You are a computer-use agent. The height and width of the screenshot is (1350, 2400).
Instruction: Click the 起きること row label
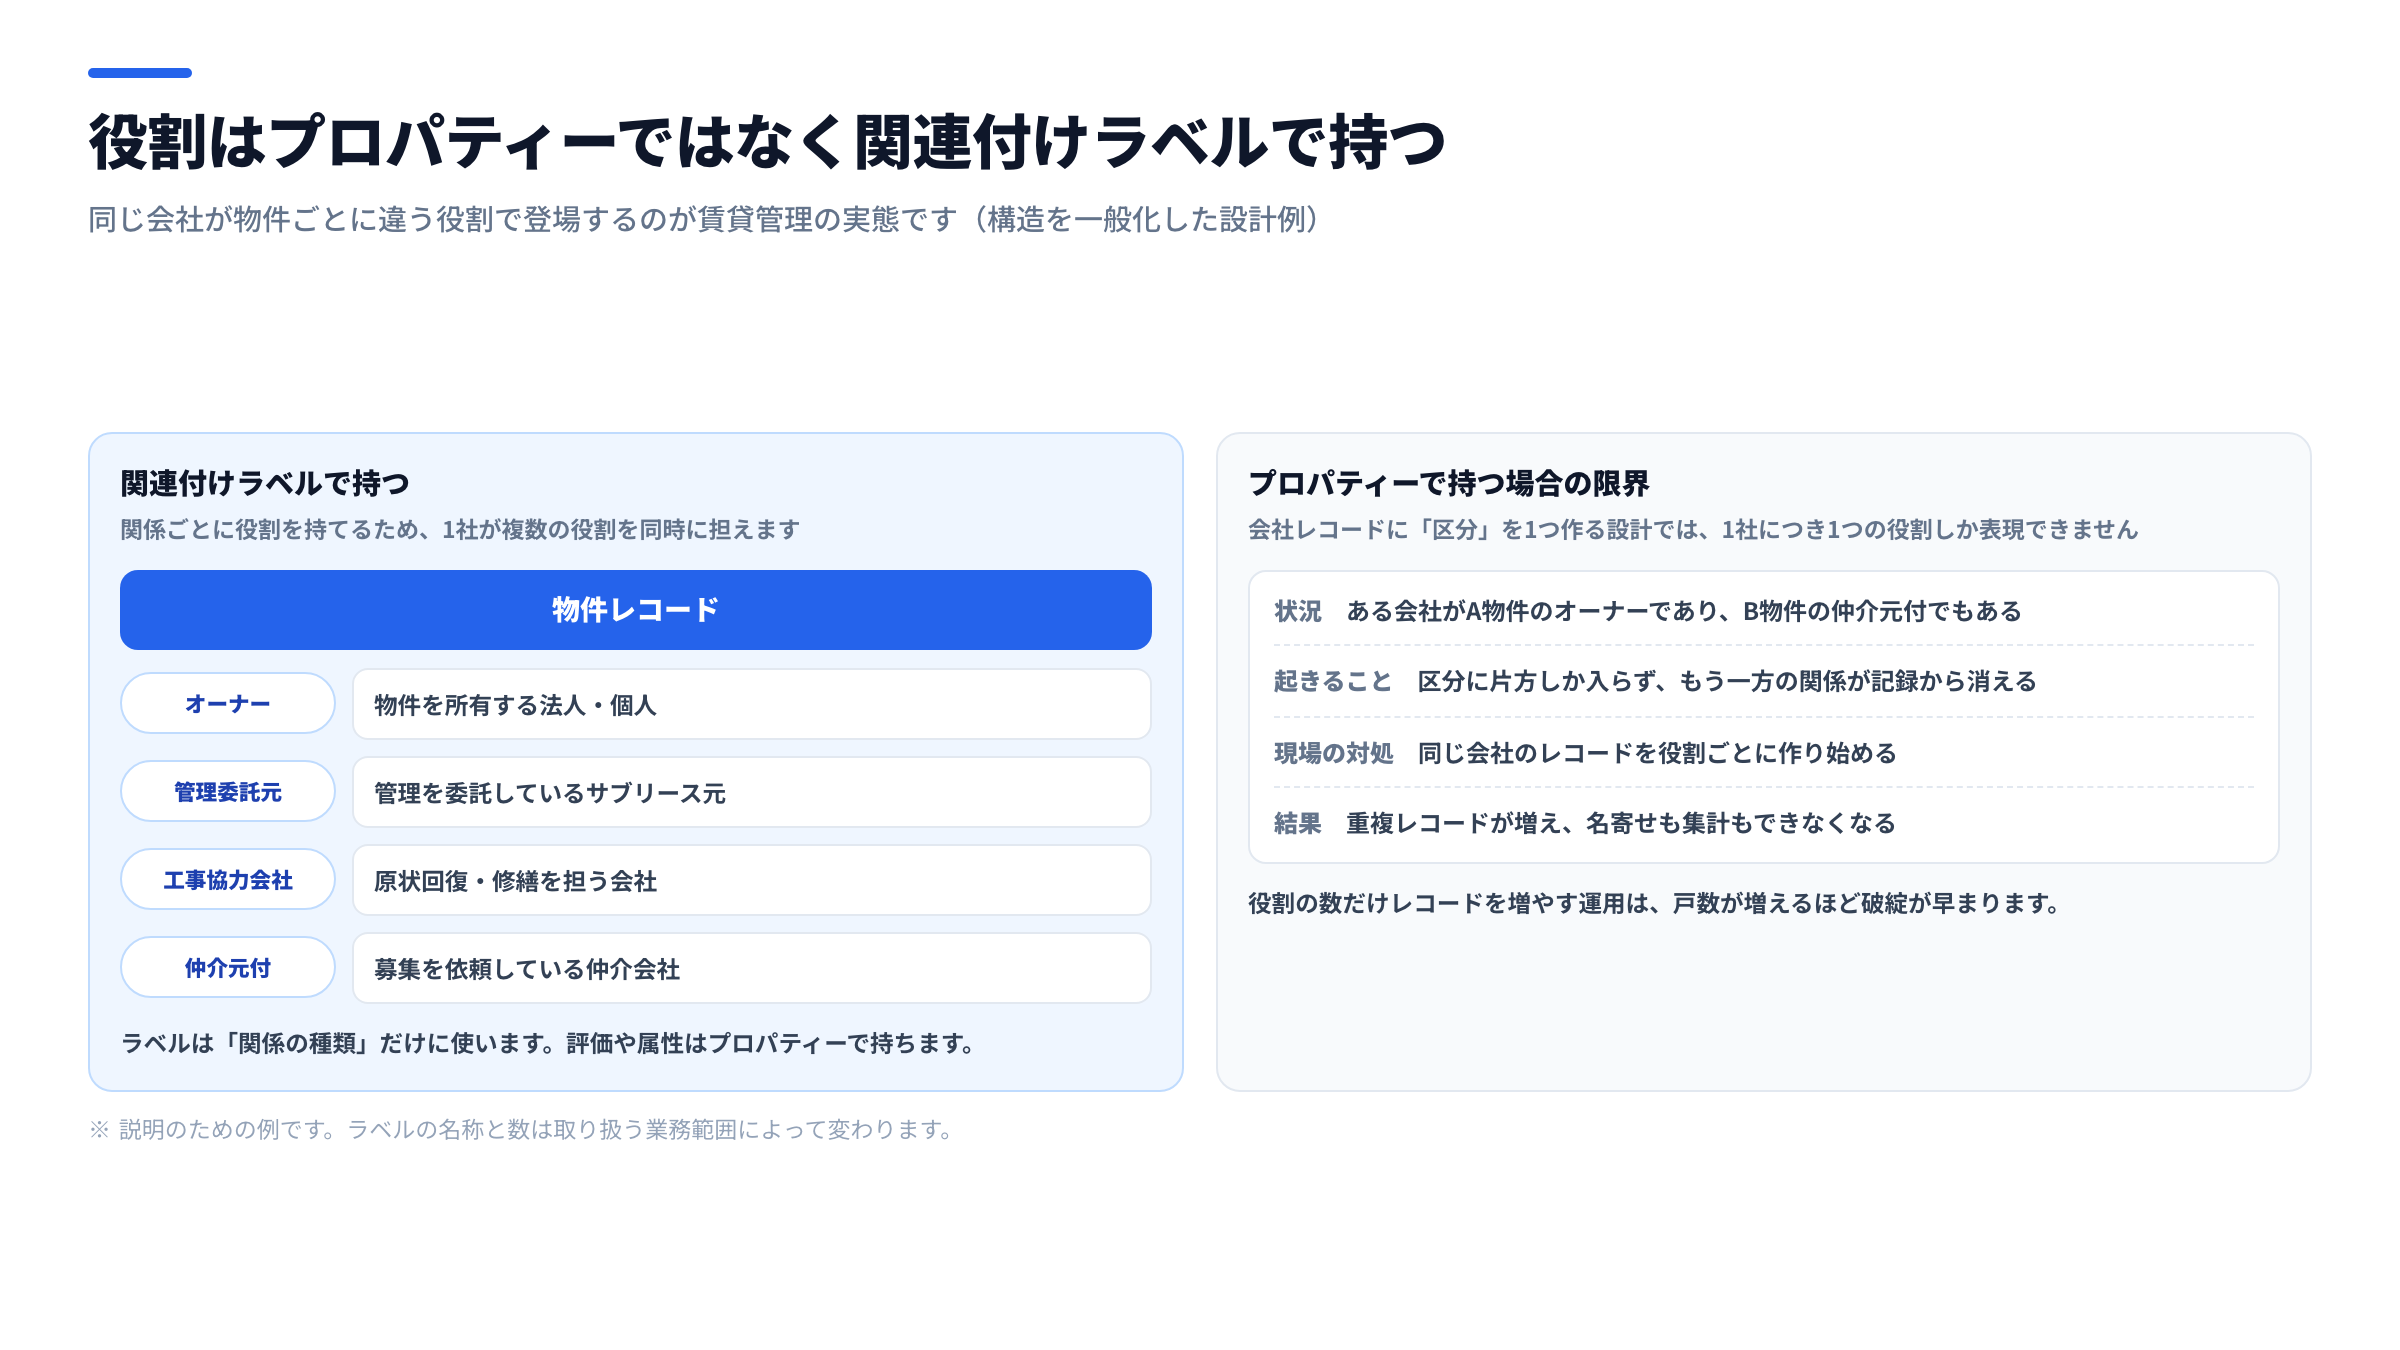coord(1333,681)
